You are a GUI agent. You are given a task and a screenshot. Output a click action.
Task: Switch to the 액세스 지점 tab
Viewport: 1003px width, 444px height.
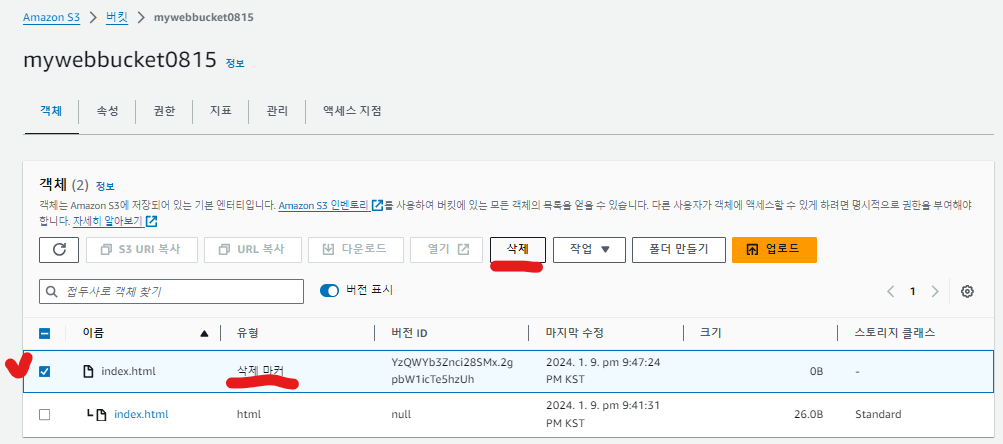point(352,111)
